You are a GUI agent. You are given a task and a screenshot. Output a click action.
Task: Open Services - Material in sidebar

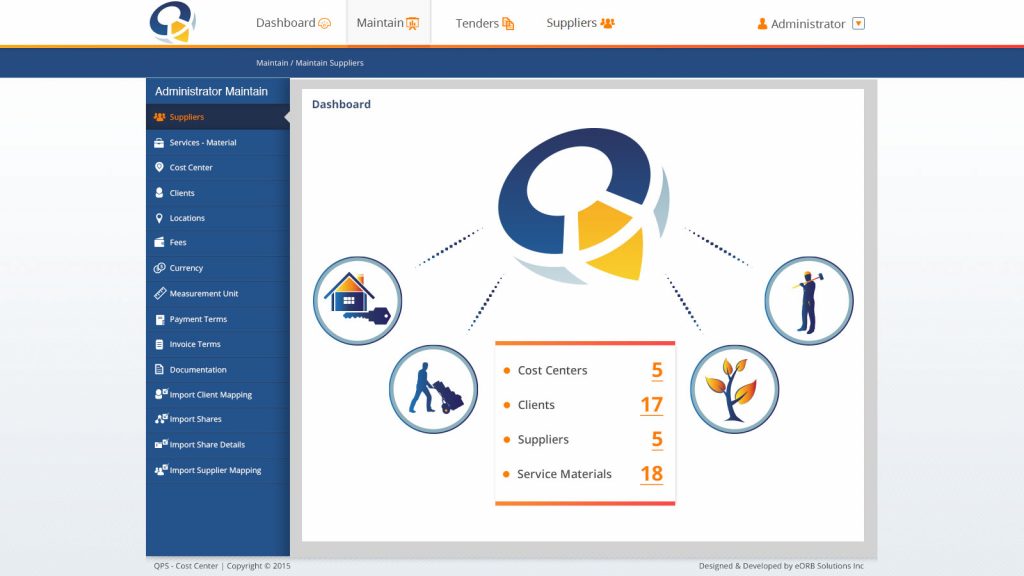coord(203,143)
